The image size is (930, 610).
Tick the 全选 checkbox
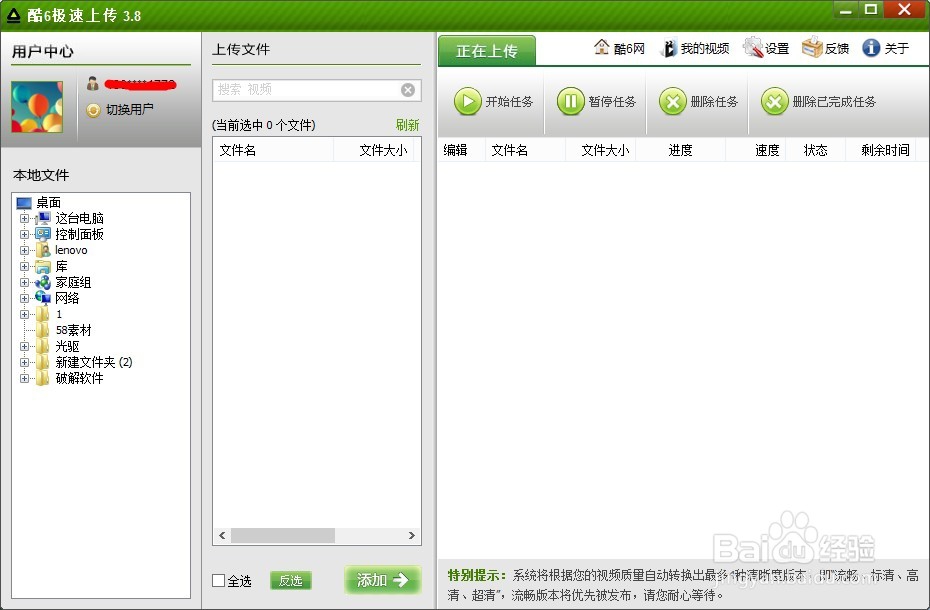click(x=218, y=580)
